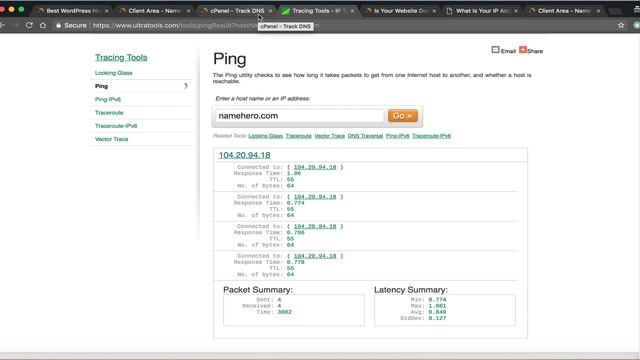This screenshot has height=360, width=640.
Task: Click IP link in third ping result
Action: (x=315, y=227)
